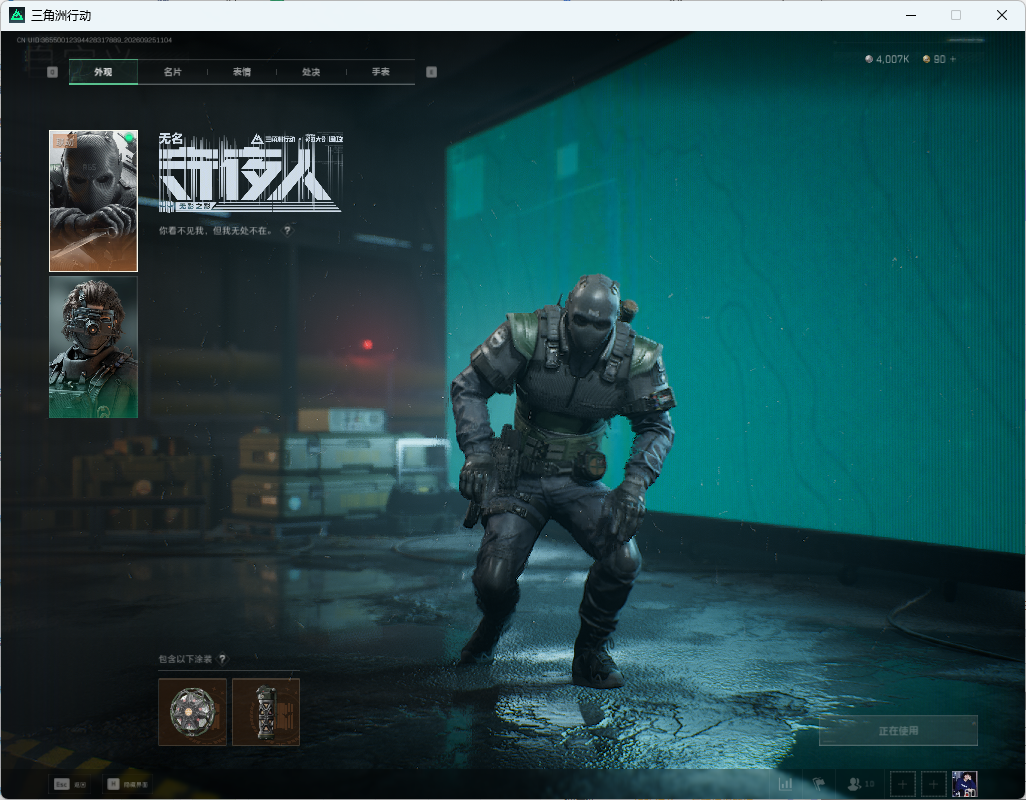Select the grenade canister skin item
Viewport: 1026px width, 800px height.
click(266, 712)
